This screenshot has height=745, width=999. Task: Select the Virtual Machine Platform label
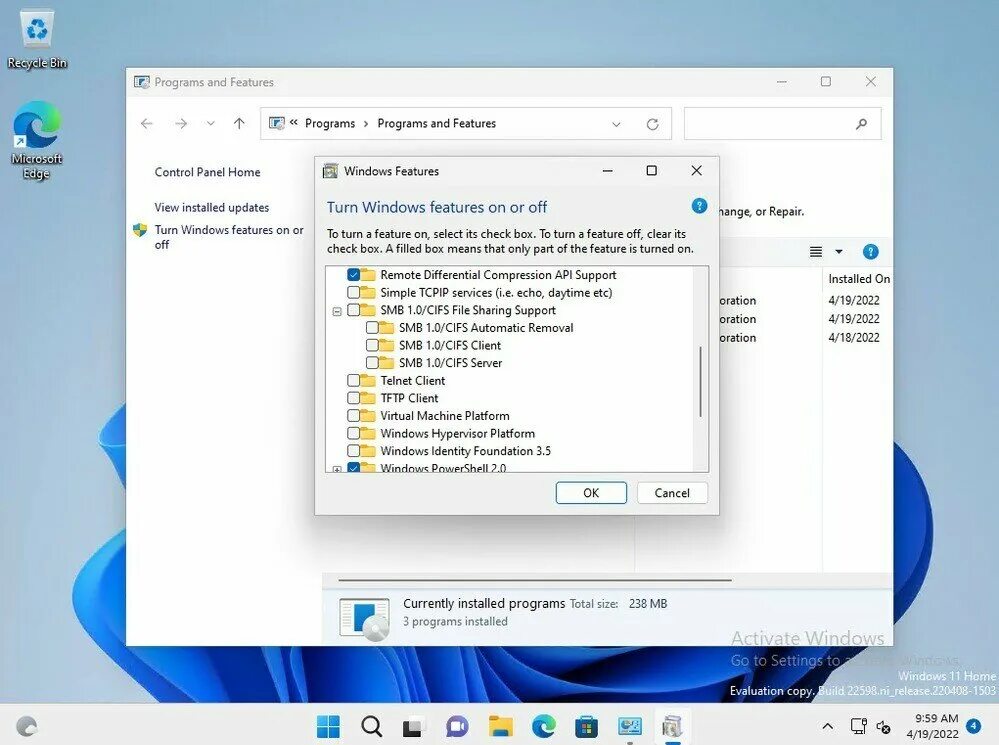(x=445, y=416)
